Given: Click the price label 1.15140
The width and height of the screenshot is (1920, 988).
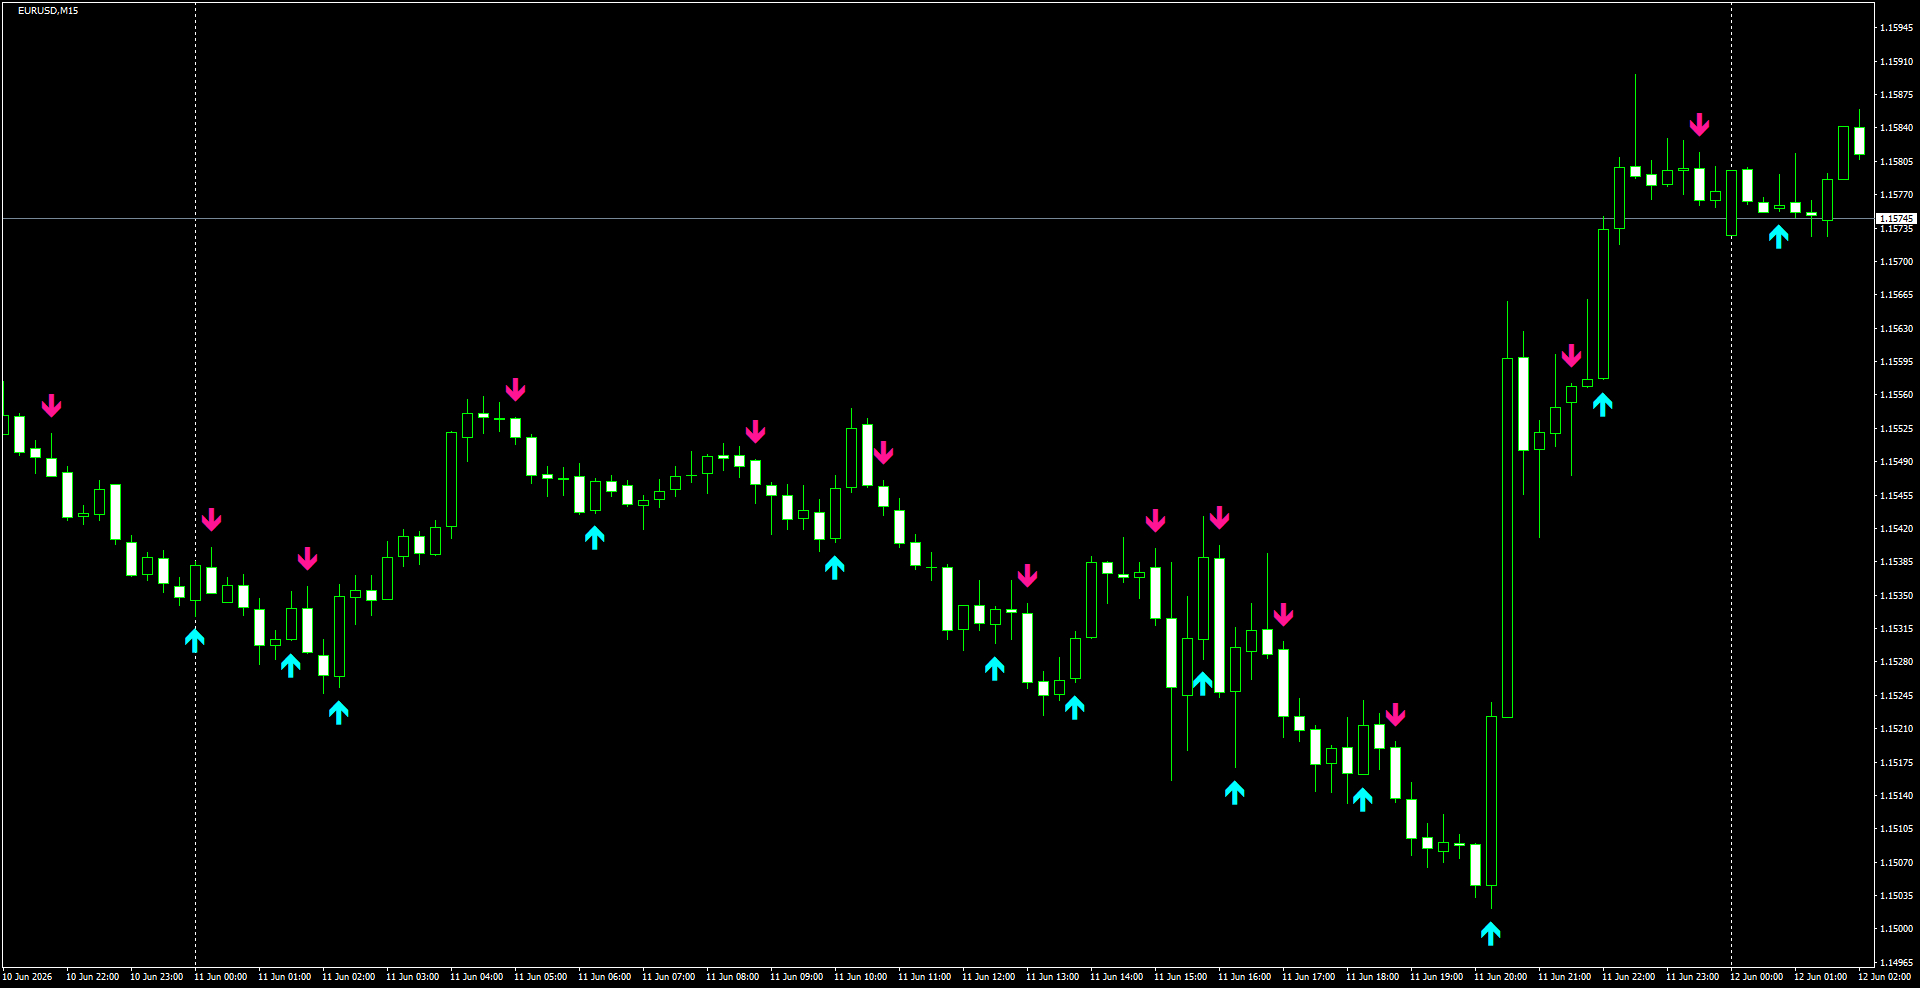Looking at the screenshot, I should coord(1896,796).
